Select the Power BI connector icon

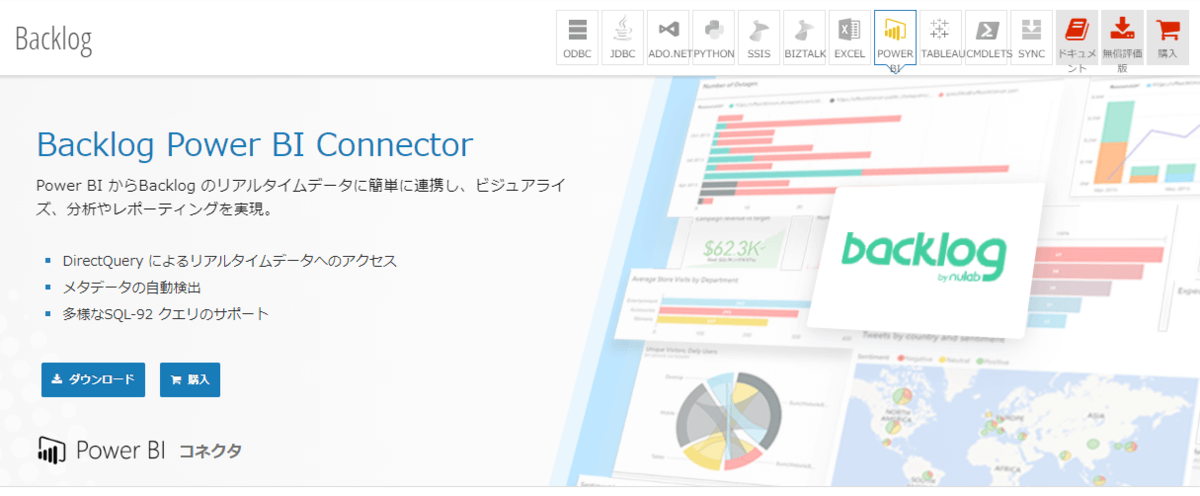pos(895,37)
